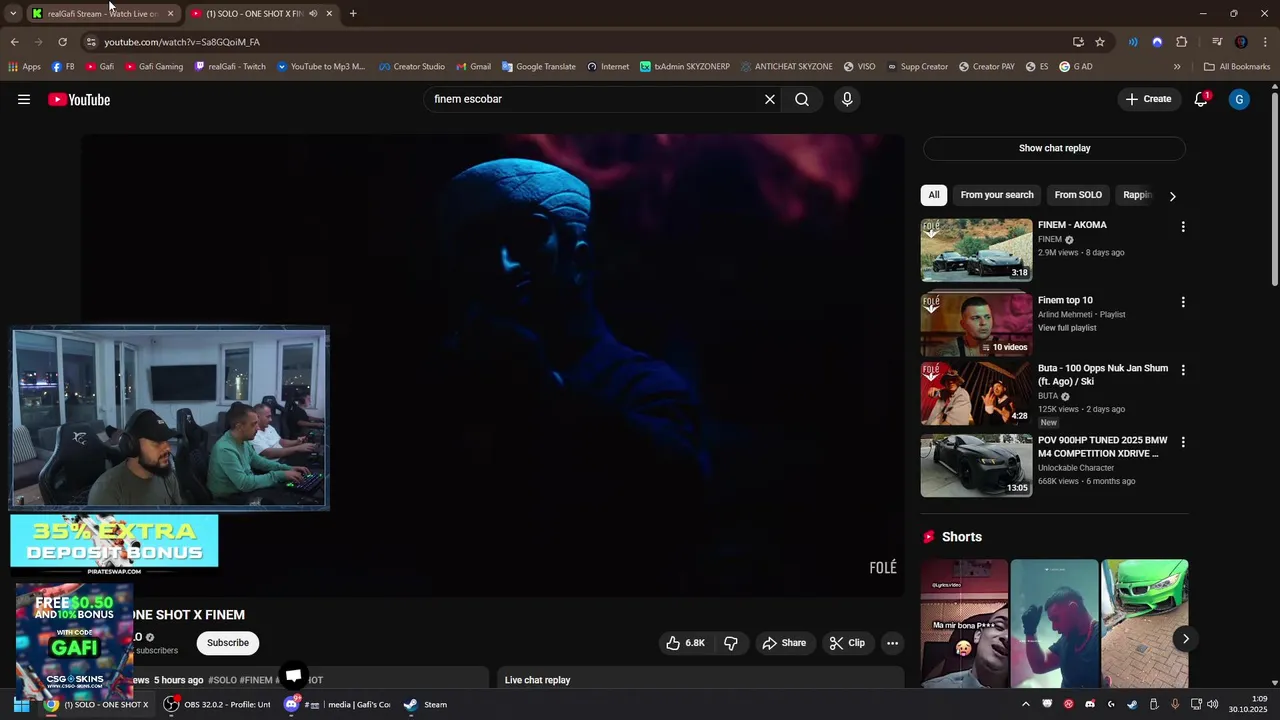Open the Create button

pos(1148,99)
